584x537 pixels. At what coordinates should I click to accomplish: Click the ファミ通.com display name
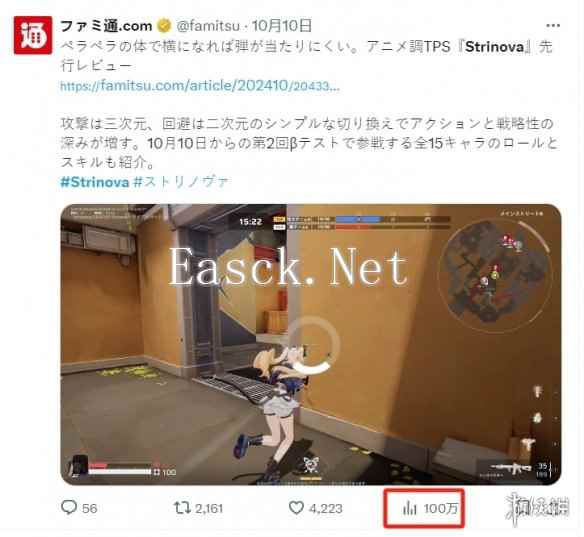tap(106, 26)
